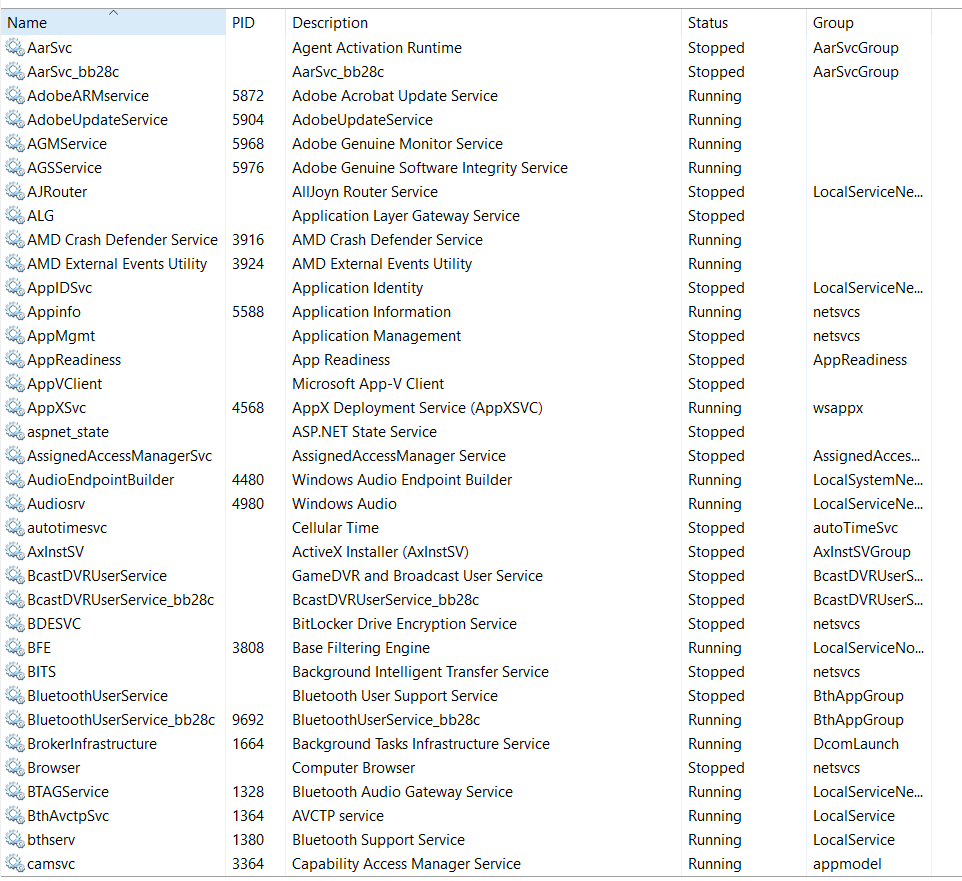The image size is (962, 881).
Task: Click PID 9692 in the list
Action: pos(248,719)
